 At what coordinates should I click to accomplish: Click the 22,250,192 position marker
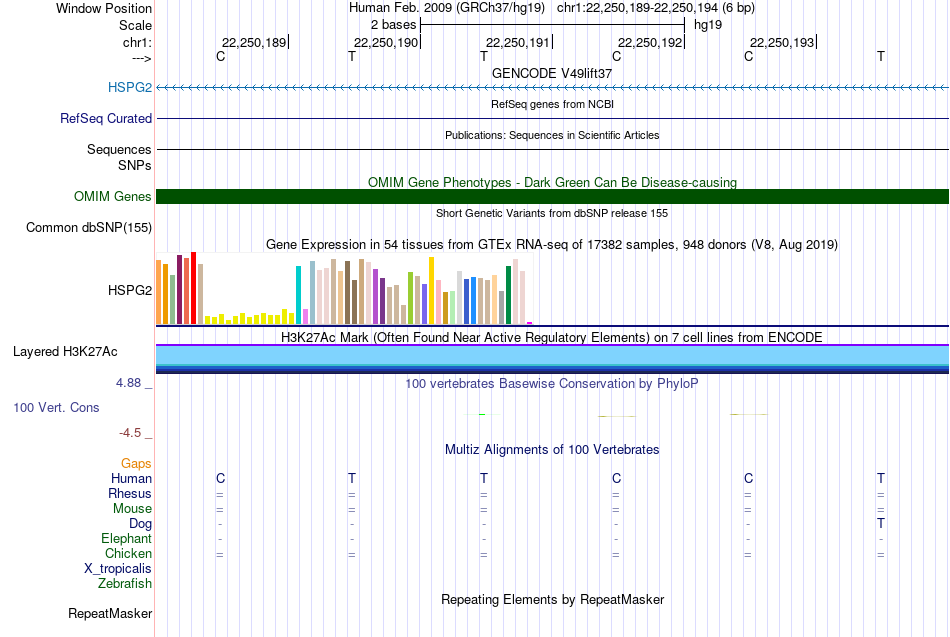coord(650,42)
